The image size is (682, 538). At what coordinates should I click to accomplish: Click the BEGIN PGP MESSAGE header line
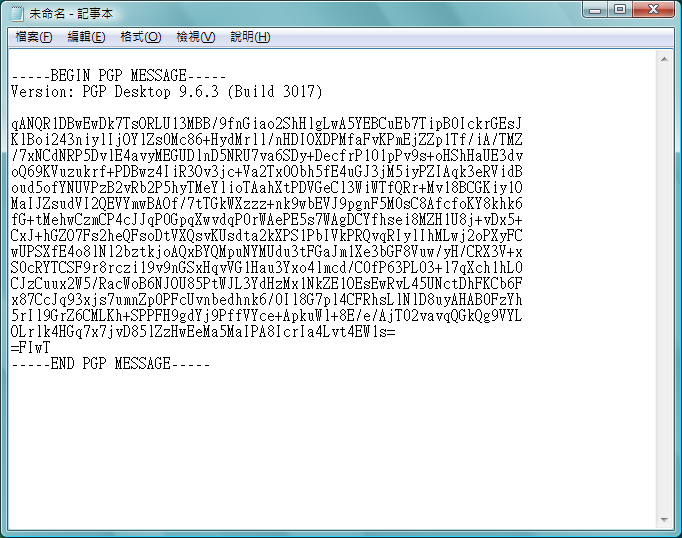(x=118, y=76)
